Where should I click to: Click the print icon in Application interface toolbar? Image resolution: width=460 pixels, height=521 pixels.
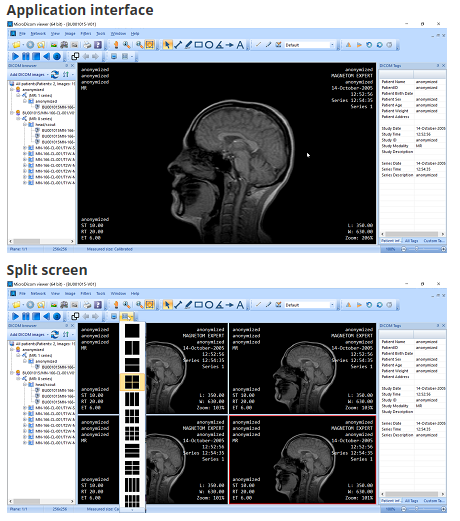coord(87,45)
